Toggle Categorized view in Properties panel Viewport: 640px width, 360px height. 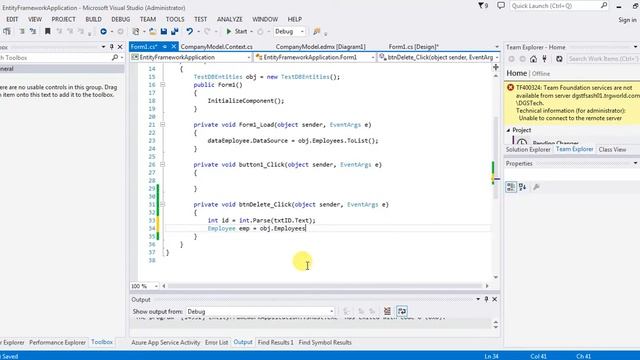pyautogui.click(x=511, y=187)
